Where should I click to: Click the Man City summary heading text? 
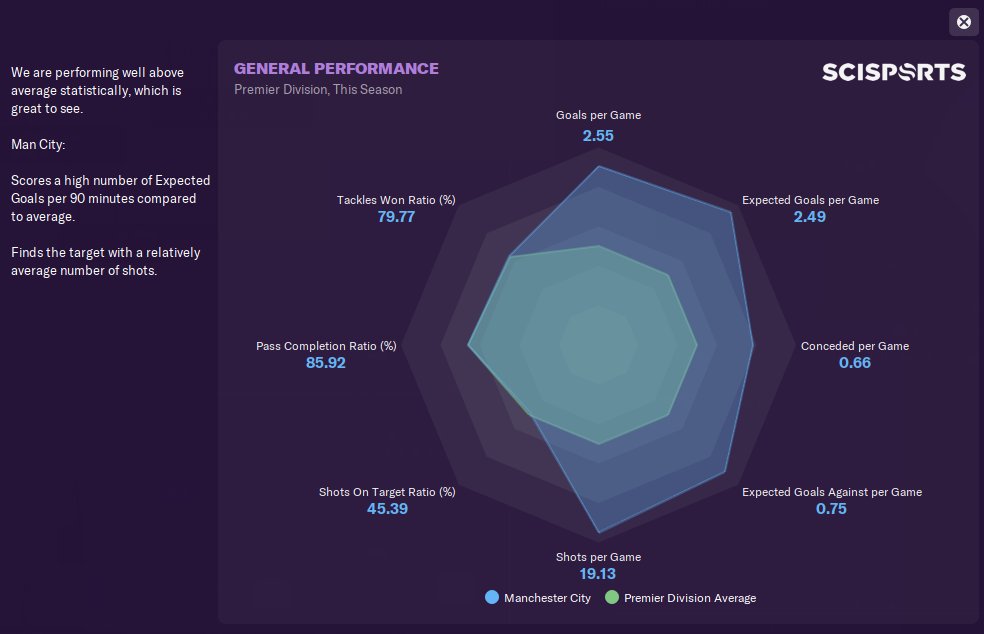click(38, 144)
